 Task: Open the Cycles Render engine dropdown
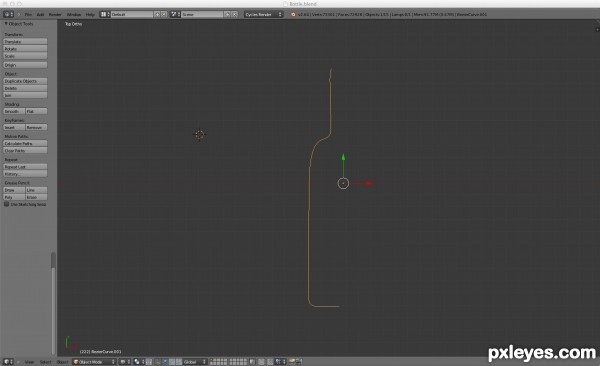pyautogui.click(x=263, y=14)
